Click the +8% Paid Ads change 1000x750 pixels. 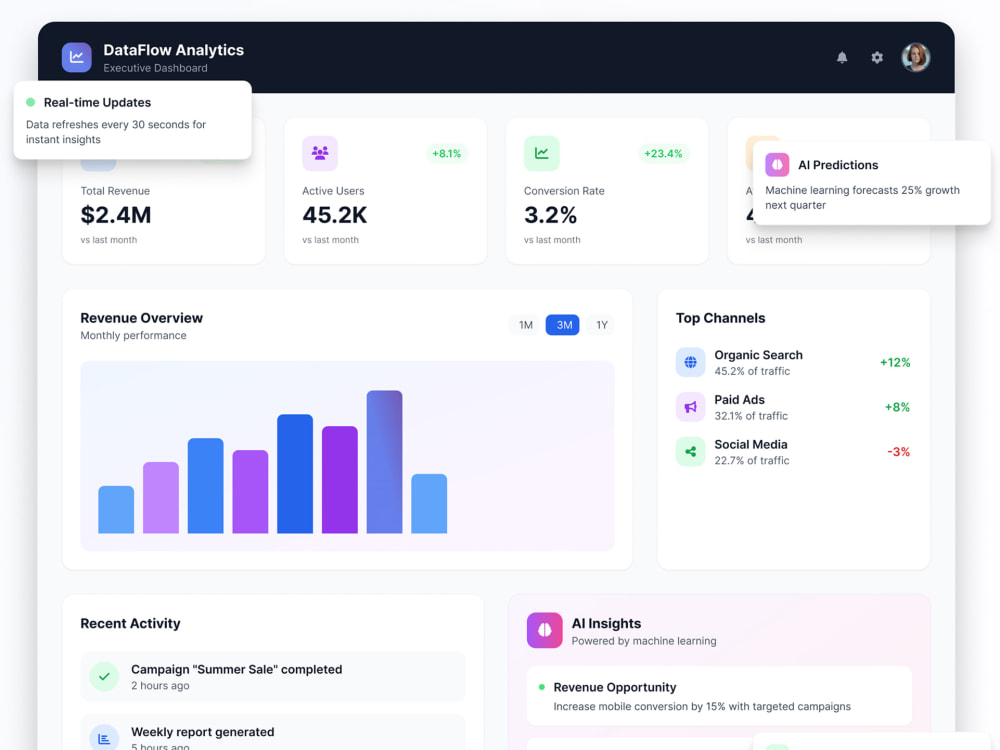[897, 407]
